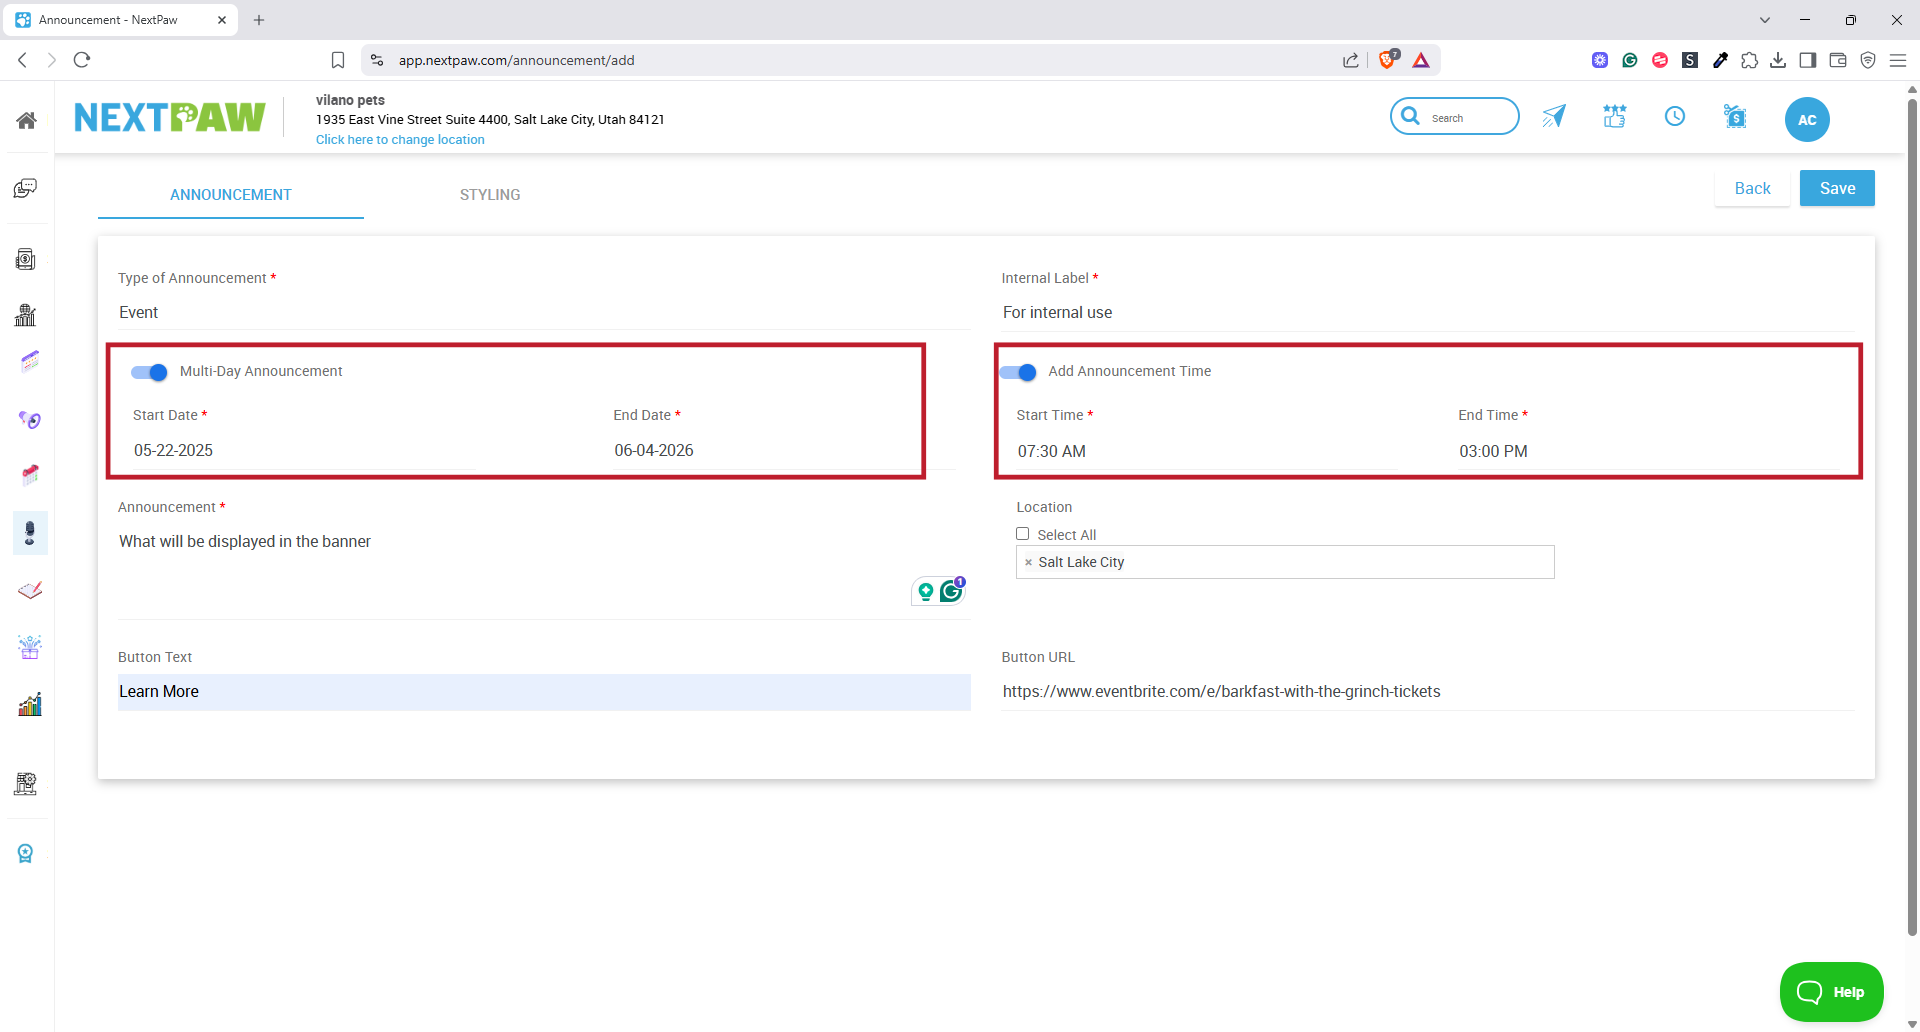Open the chat messages sidebar icon
Image resolution: width=1920 pixels, height=1032 pixels.
coord(26,188)
